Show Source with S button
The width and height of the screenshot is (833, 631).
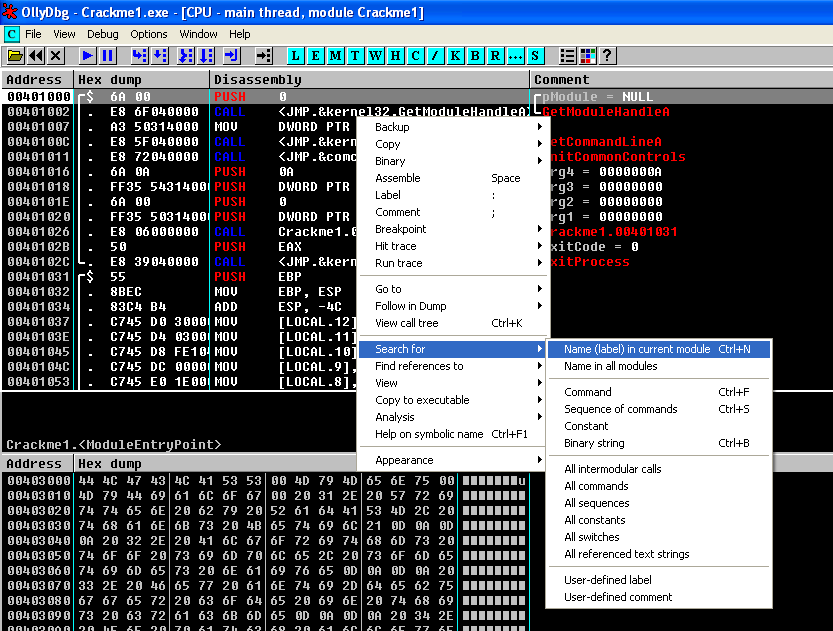click(x=535, y=56)
